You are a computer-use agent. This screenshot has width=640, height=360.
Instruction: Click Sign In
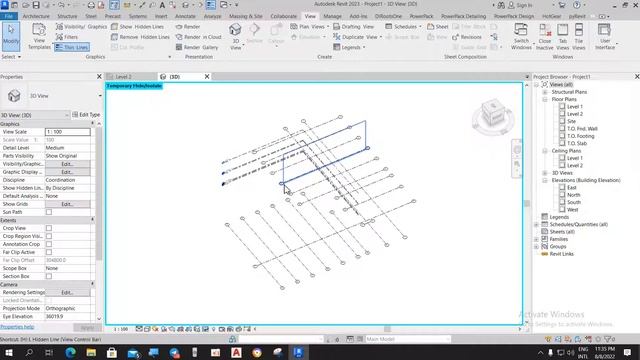point(520,5)
